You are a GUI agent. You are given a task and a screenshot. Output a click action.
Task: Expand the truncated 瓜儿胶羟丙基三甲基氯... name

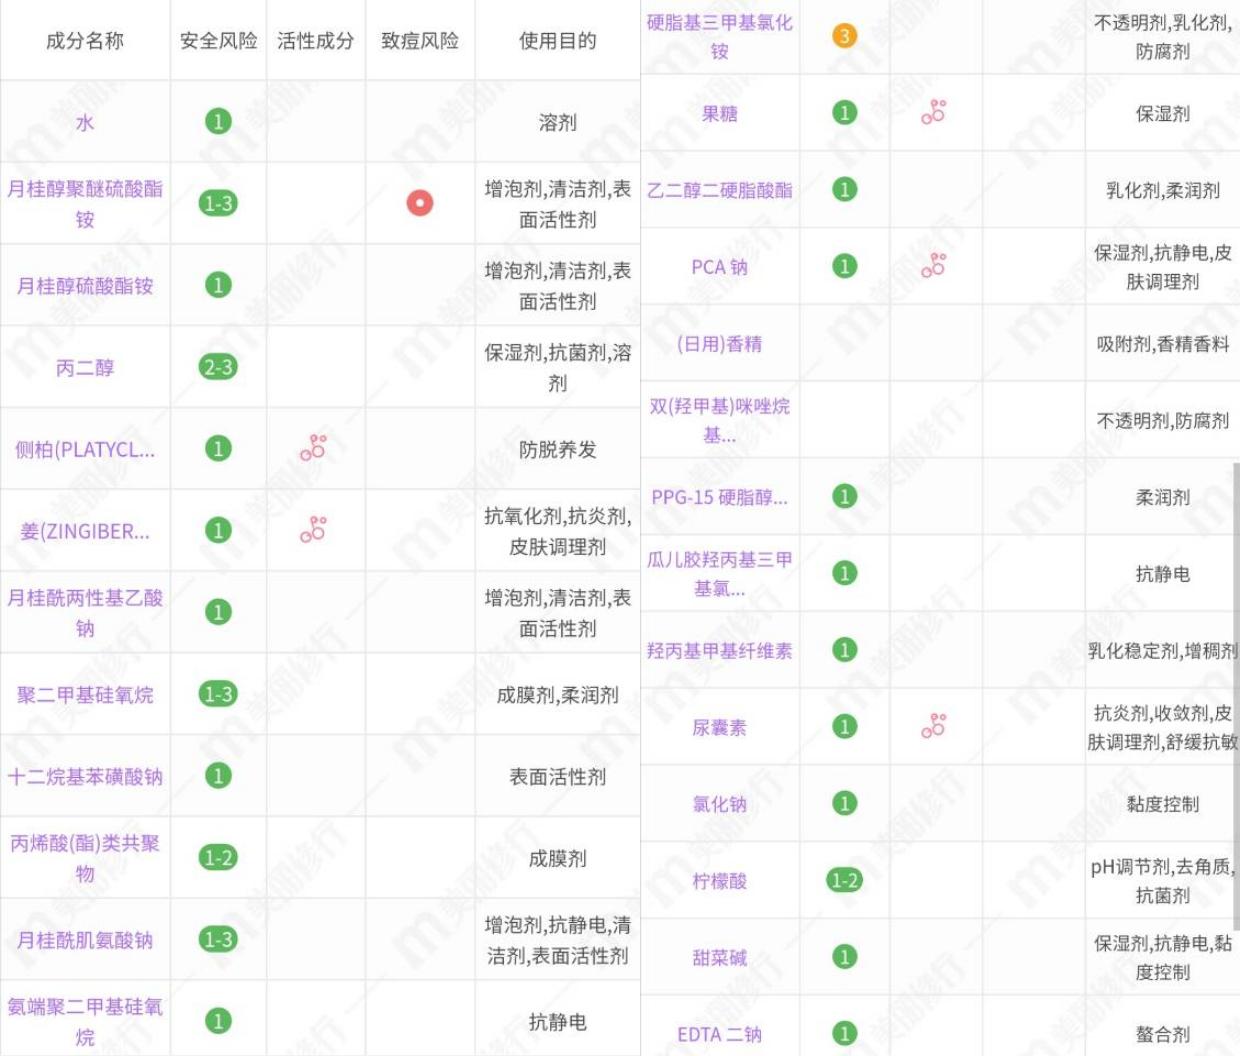719,572
